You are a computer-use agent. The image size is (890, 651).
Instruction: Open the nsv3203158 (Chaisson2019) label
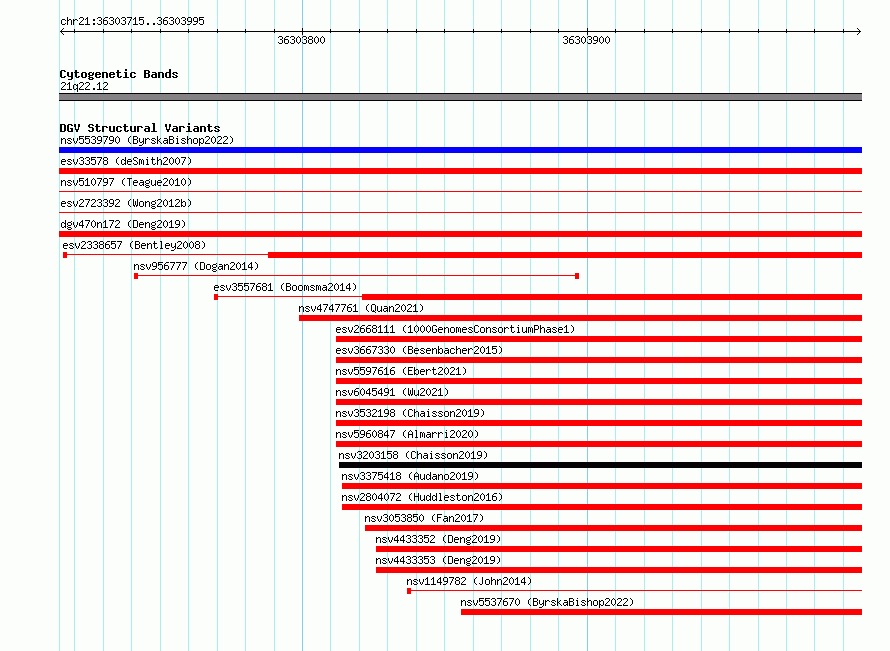pos(413,455)
